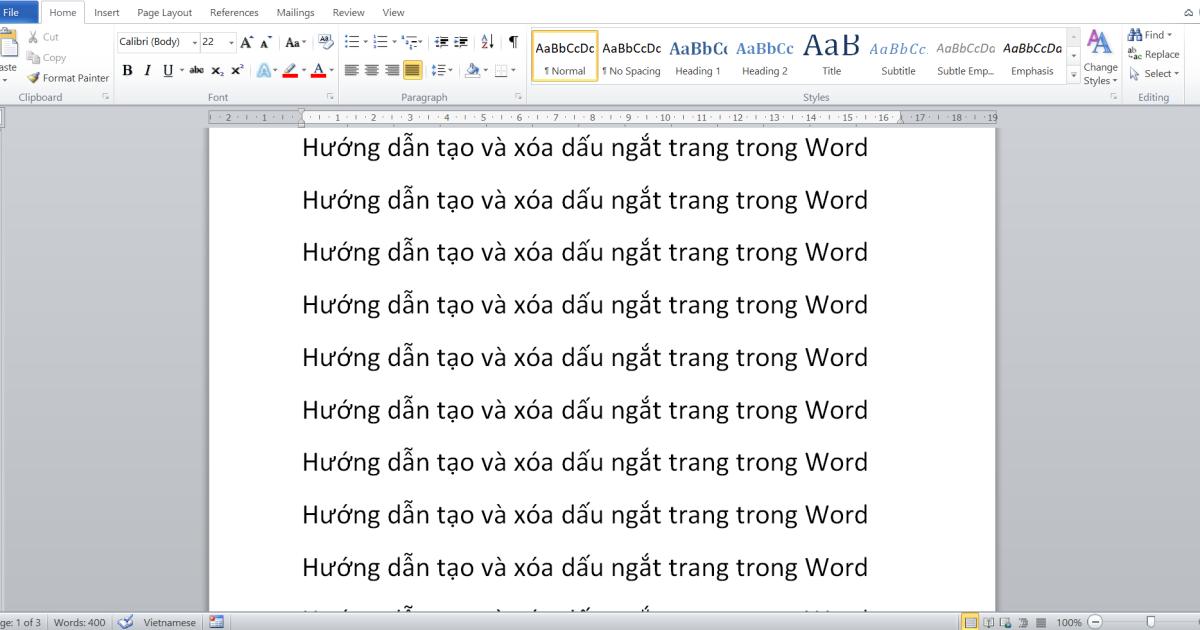This screenshot has width=1200, height=630.
Task: Open font size dropdown
Action: (232, 42)
